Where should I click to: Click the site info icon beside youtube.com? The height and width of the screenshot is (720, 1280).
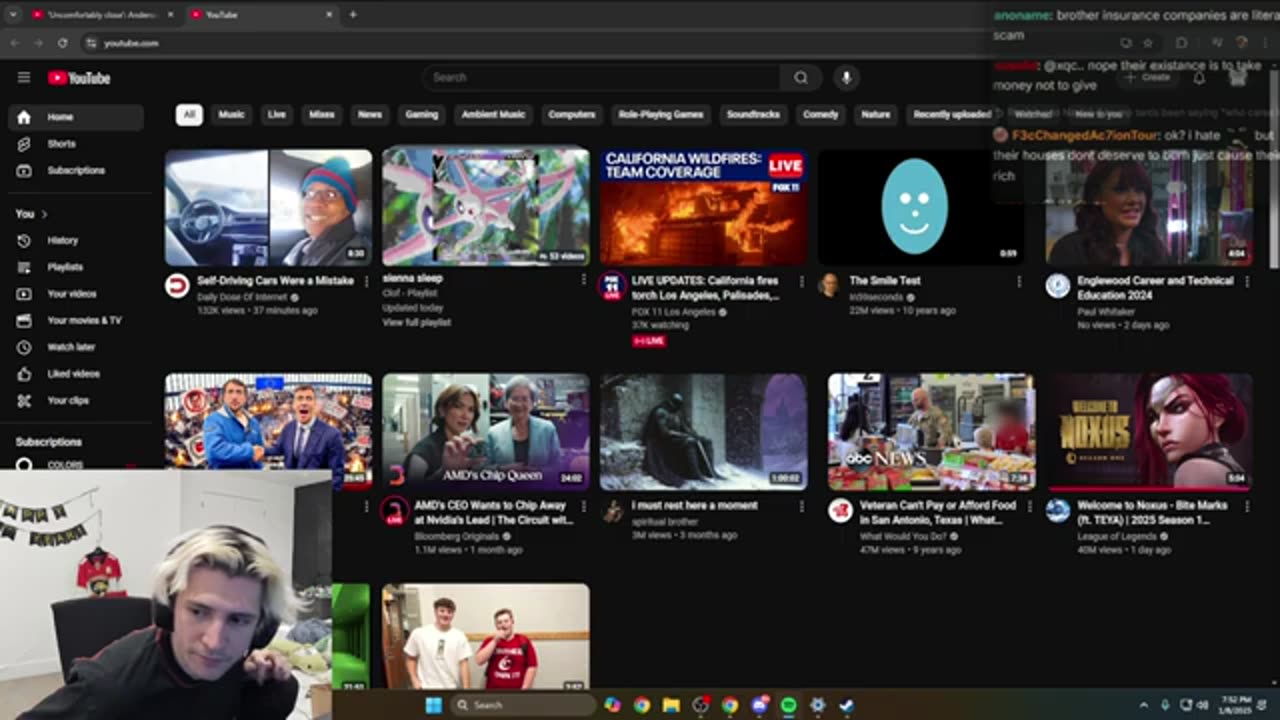click(x=91, y=43)
